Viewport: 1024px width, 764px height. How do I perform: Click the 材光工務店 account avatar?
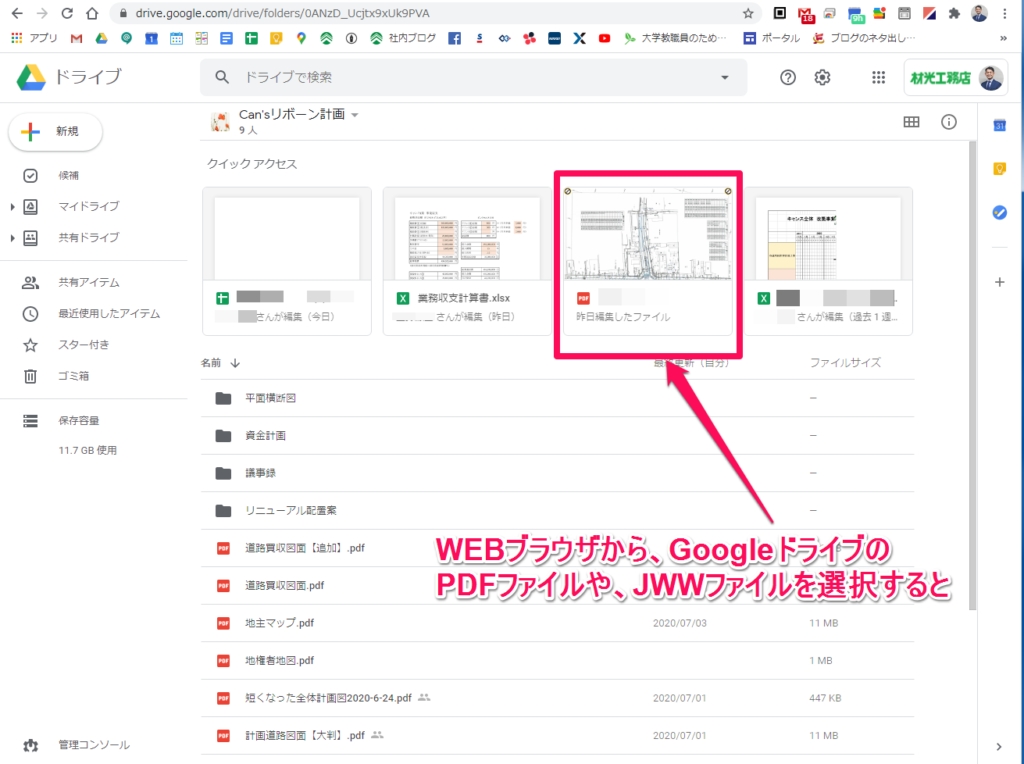pyautogui.click(x=991, y=78)
